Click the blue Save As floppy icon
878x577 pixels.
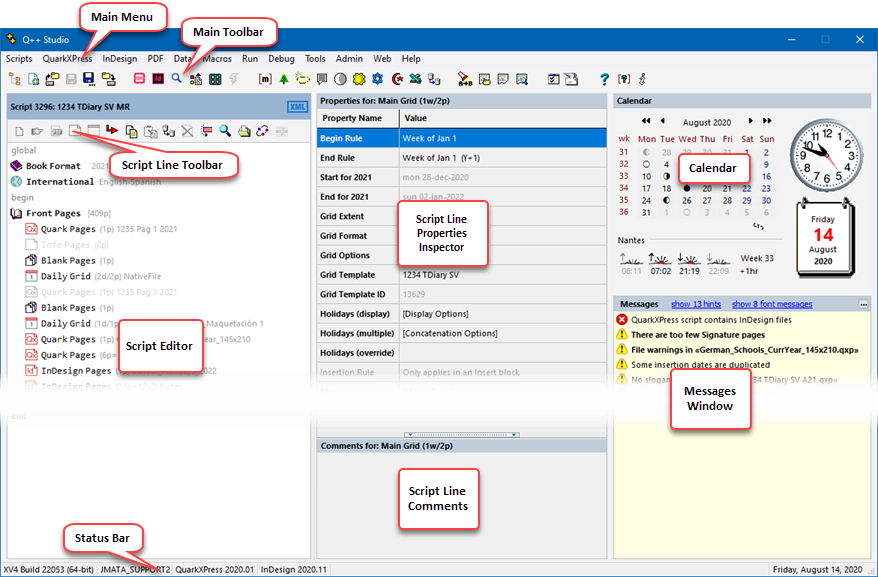coord(89,79)
